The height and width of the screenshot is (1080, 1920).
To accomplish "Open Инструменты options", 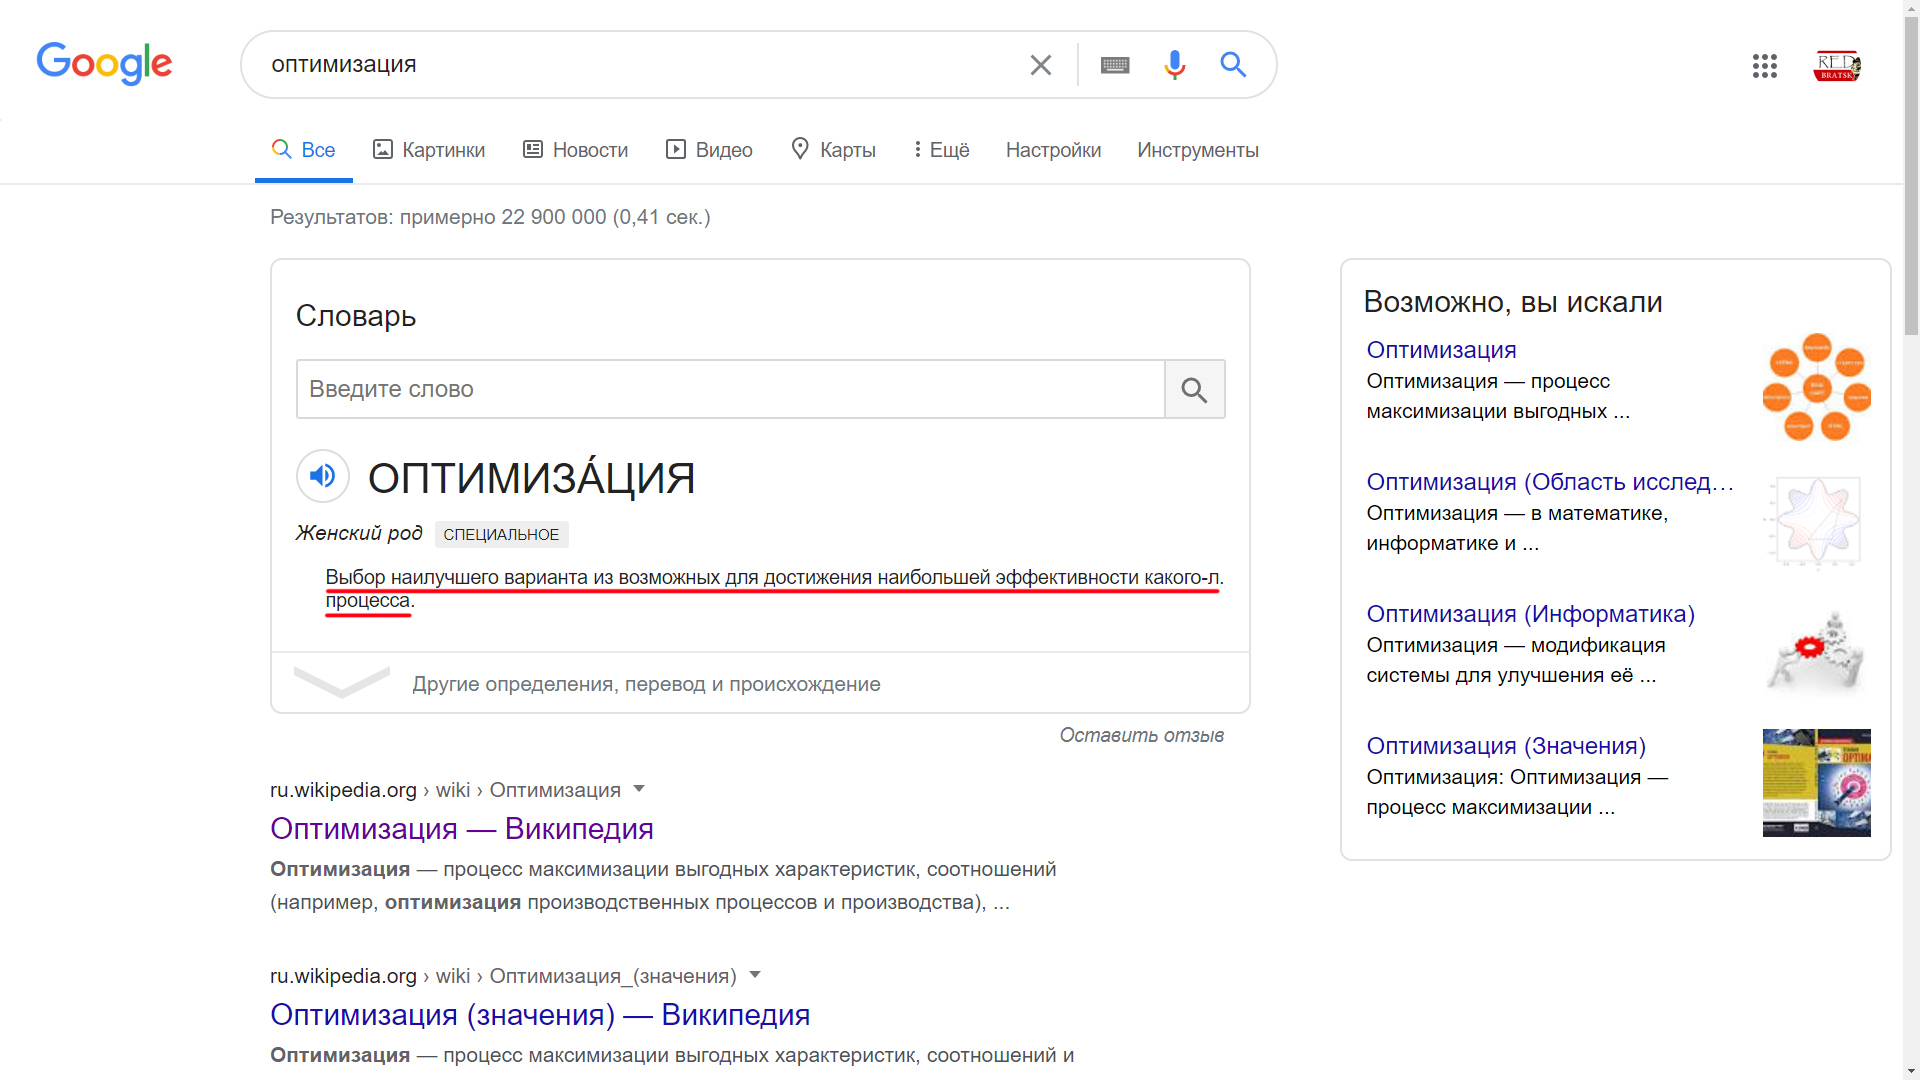I will (1197, 150).
